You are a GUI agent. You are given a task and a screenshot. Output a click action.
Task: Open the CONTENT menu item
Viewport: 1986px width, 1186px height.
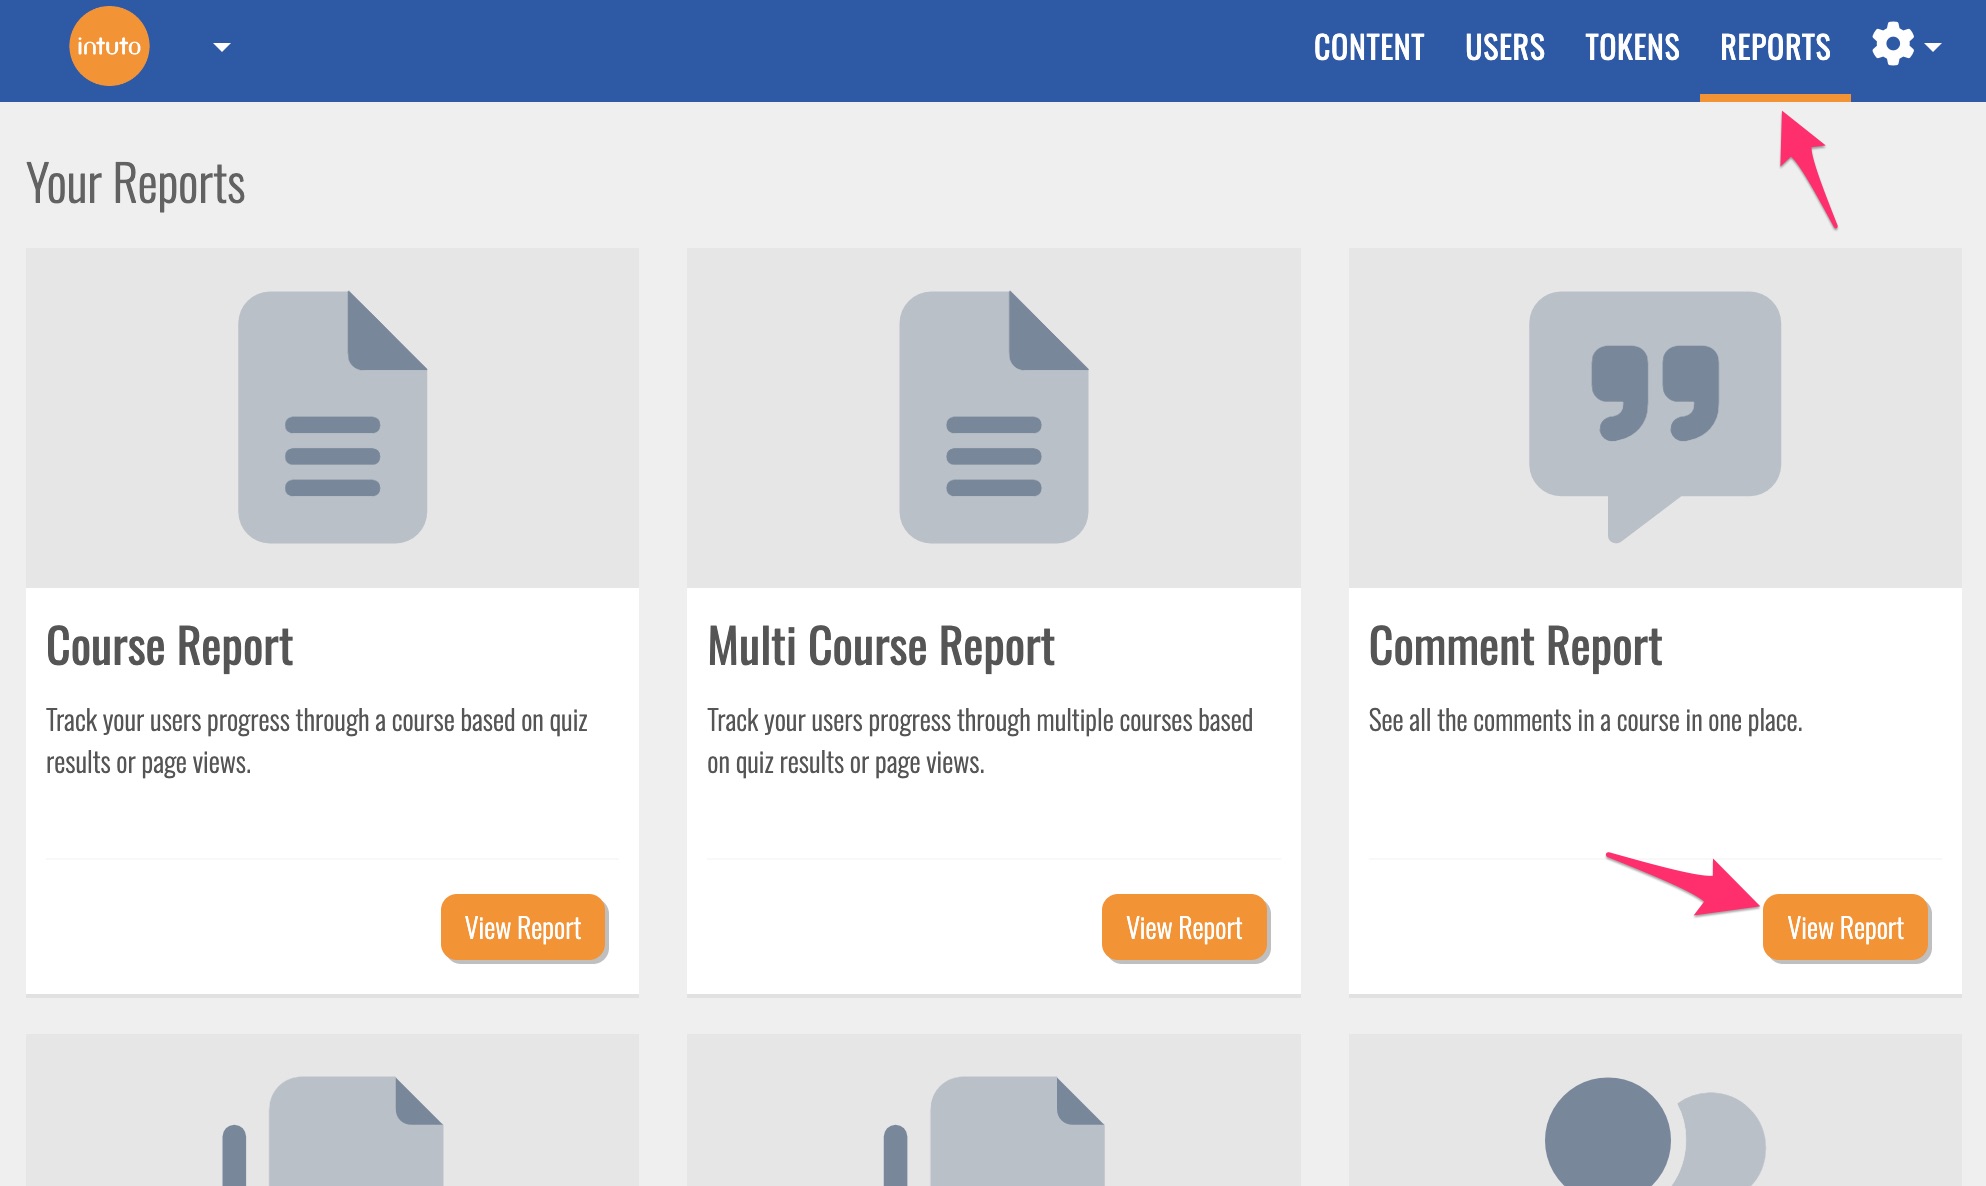1368,47
